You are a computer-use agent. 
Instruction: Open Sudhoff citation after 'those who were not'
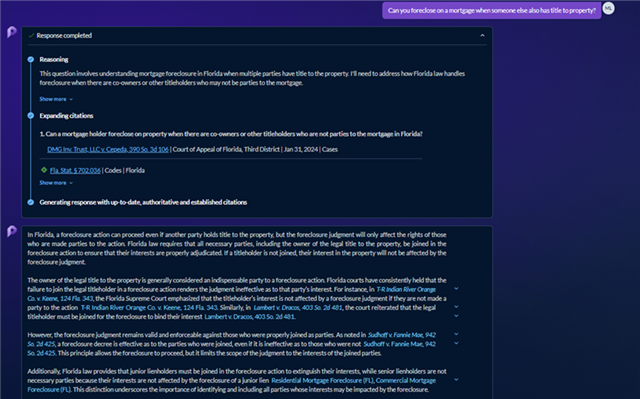(x=400, y=344)
